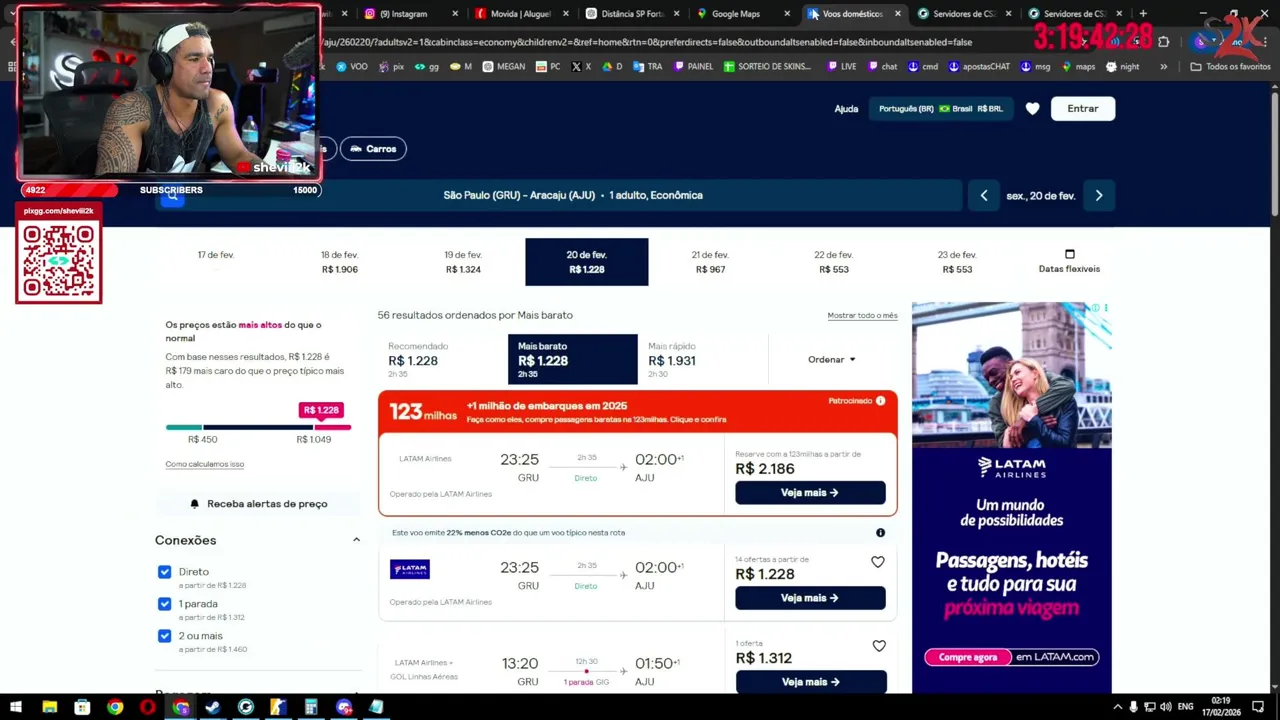The image size is (1280, 720).
Task: Go to previous date with left arrow
Action: click(x=983, y=196)
